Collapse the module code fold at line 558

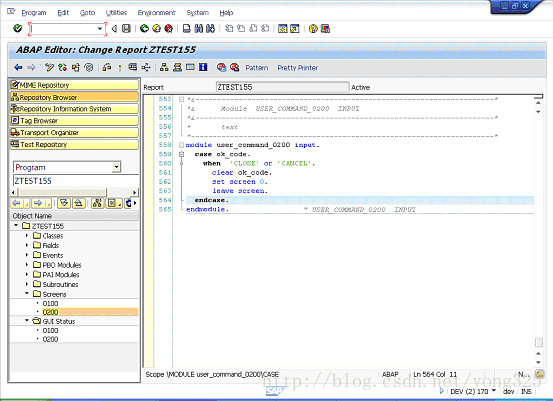pos(181,145)
